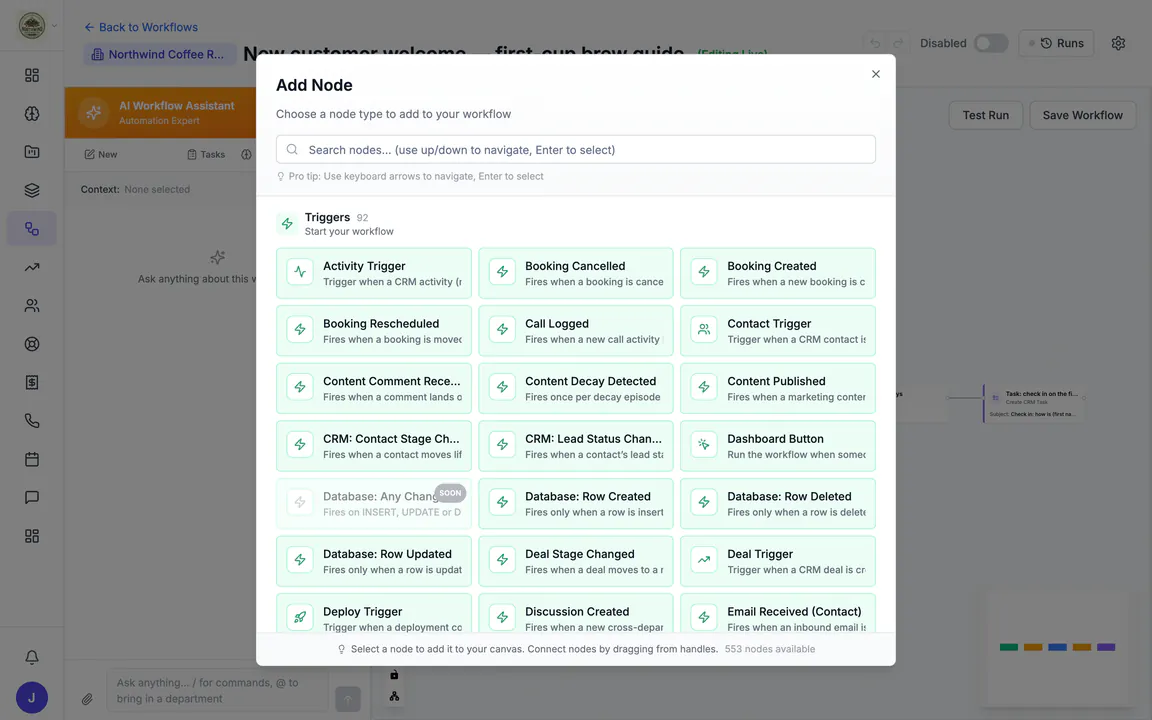Viewport: 1152px width, 720px height.
Task: Pick the Deal Trigger node
Action: pos(777,561)
